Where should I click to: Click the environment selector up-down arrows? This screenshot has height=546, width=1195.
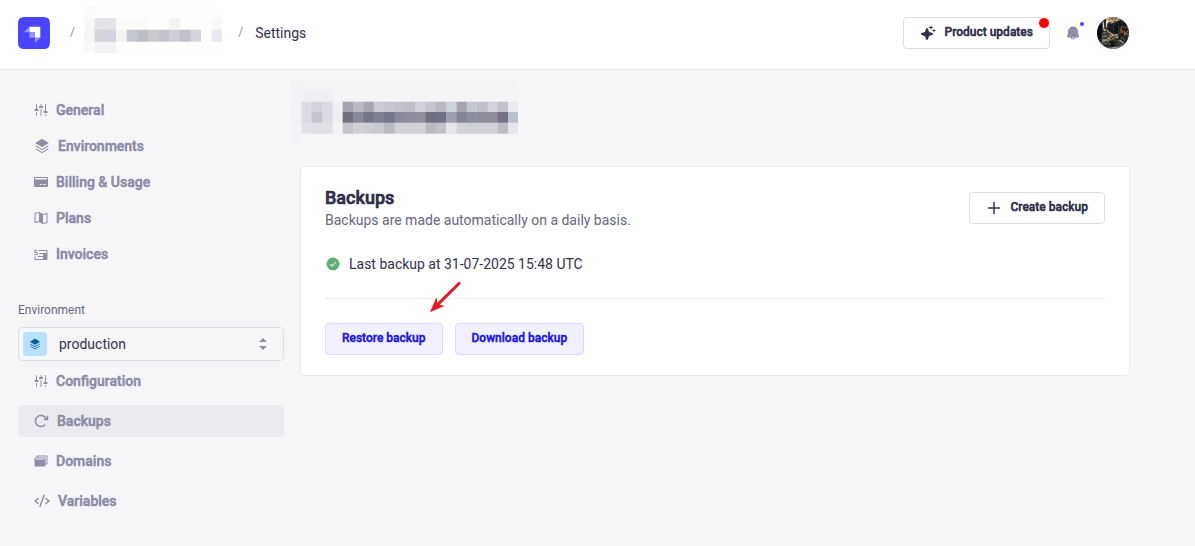(263, 344)
